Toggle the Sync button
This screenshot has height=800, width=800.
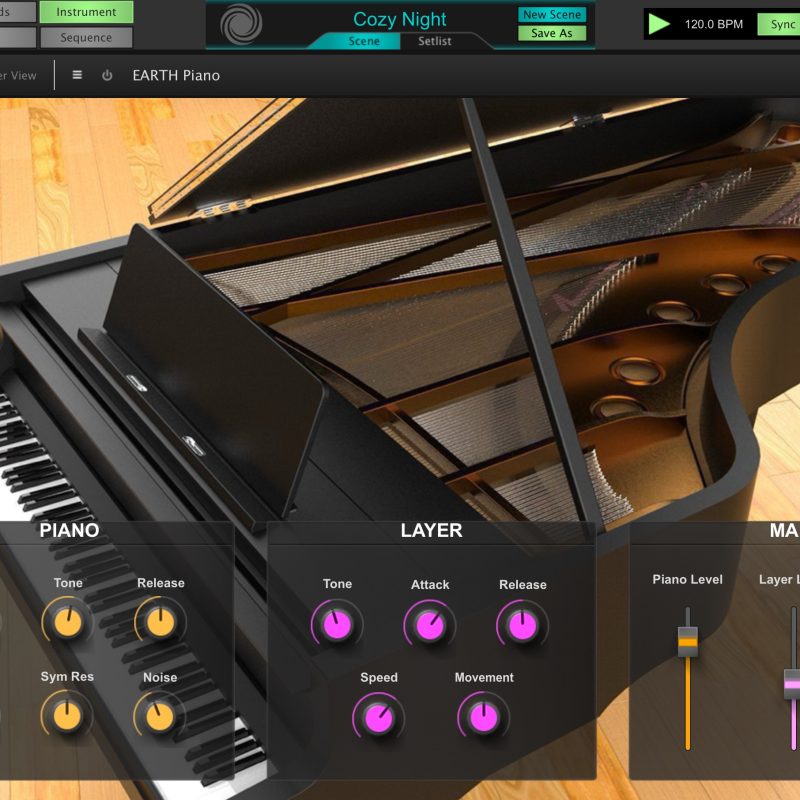(777, 24)
